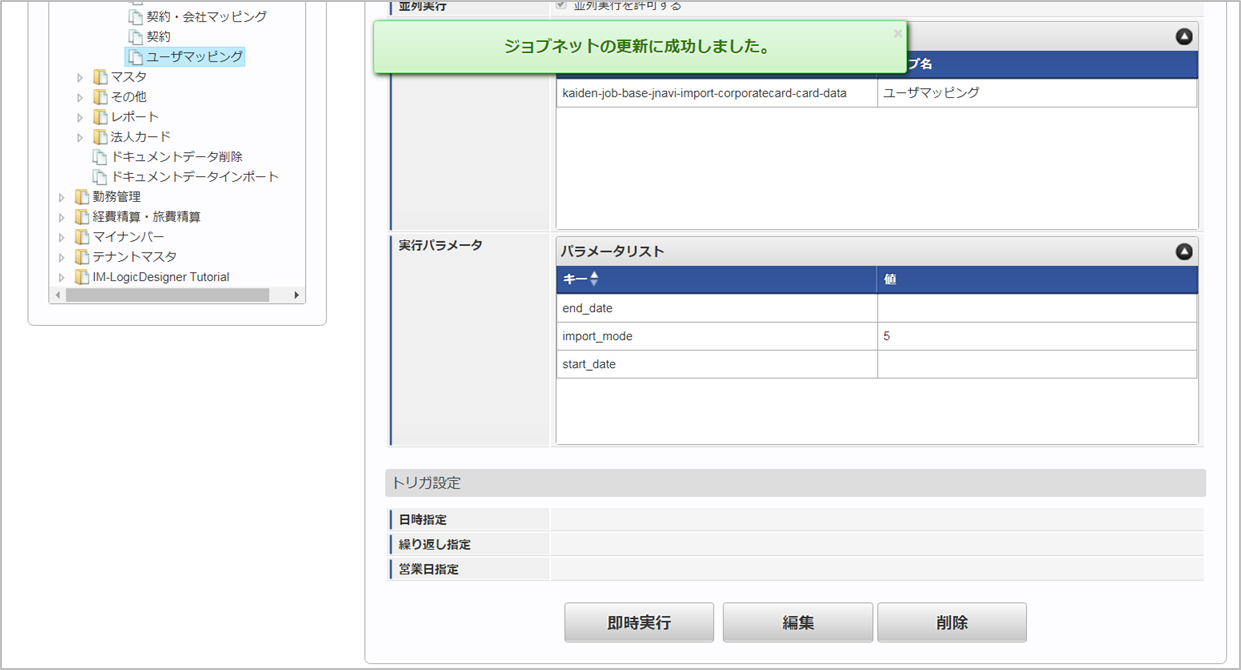Click the ユーザマッピング job name cell
This screenshot has width=1241, height=670.
[1037, 93]
